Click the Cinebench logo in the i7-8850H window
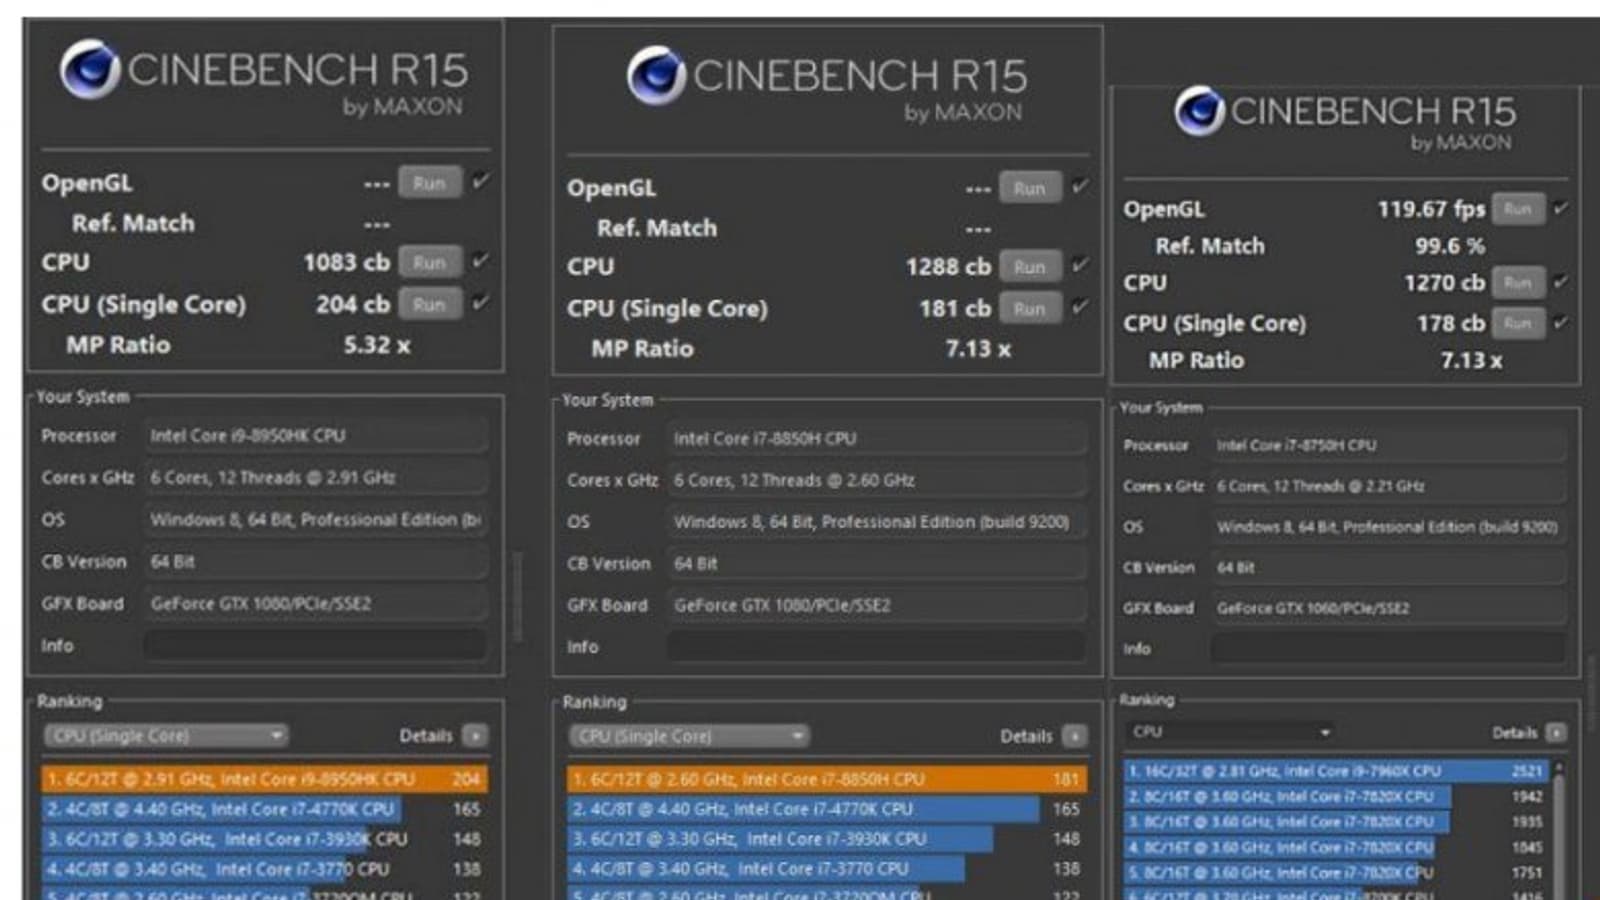The height and width of the screenshot is (900, 1600). [656, 76]
